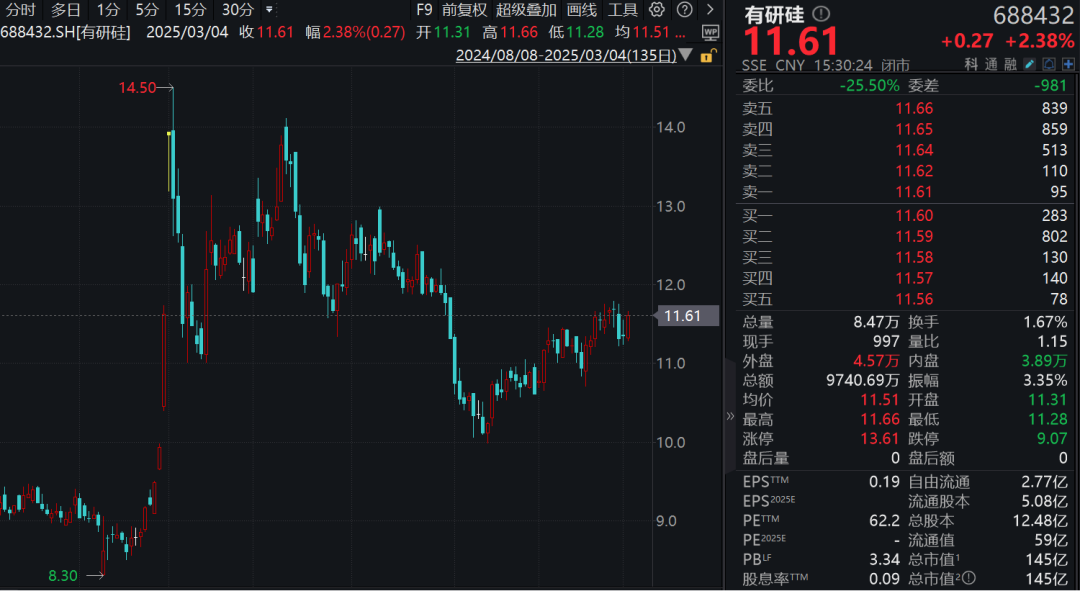Click the WP icon below the toolbar
Screen dimensions: 1080x591
710,32
